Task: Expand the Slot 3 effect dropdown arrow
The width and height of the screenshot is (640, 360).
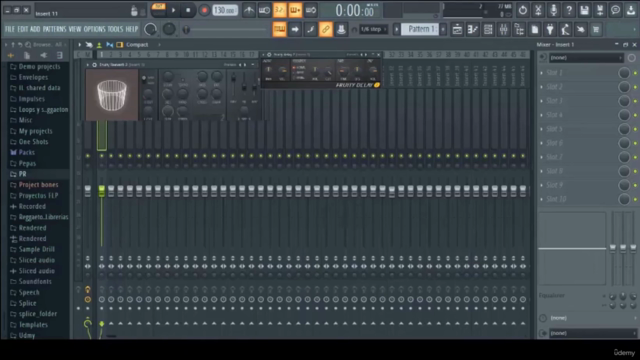Action: click(x=542, y=101)
